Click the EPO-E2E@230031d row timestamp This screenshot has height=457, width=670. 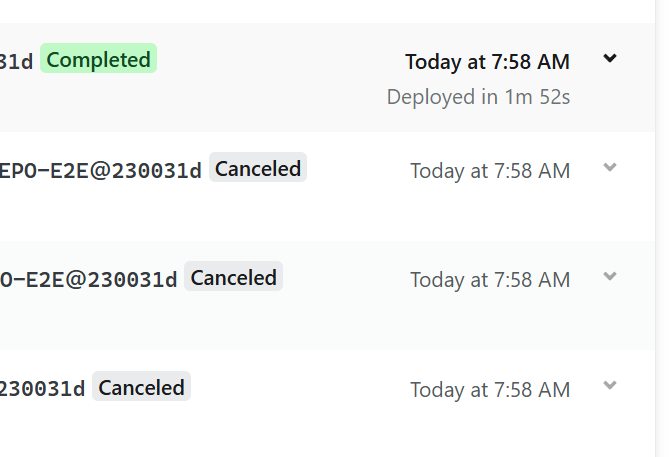[x=490, y=171]
